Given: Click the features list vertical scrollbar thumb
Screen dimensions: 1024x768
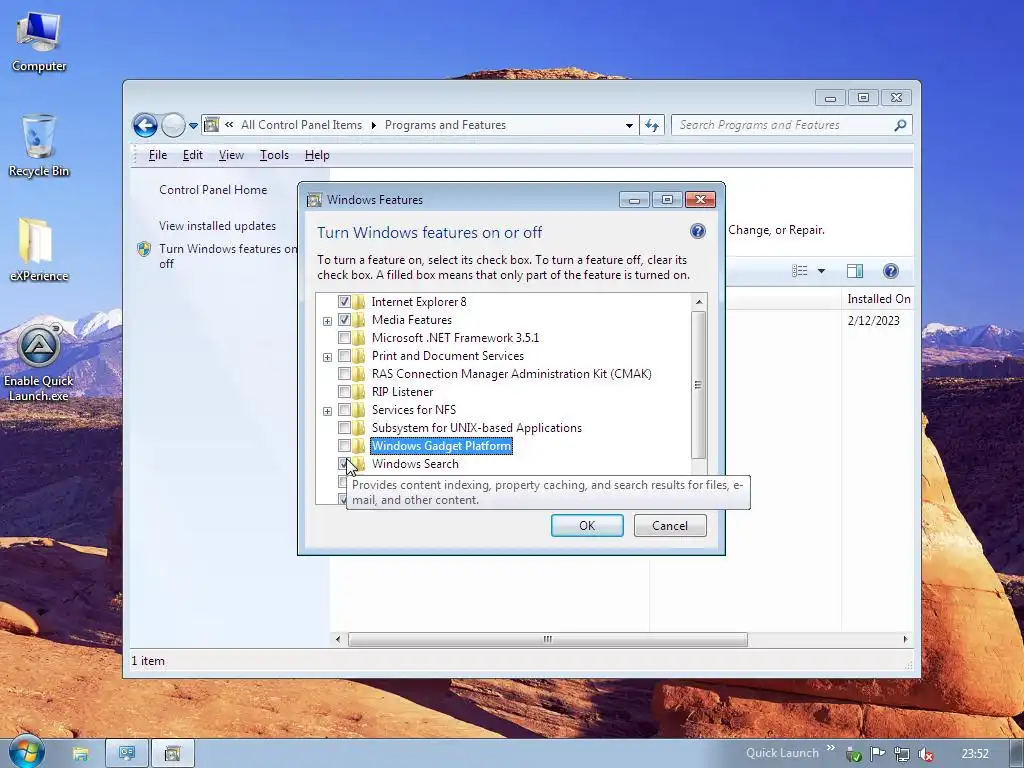Looking at the screenshot, I should coord(698,385).
